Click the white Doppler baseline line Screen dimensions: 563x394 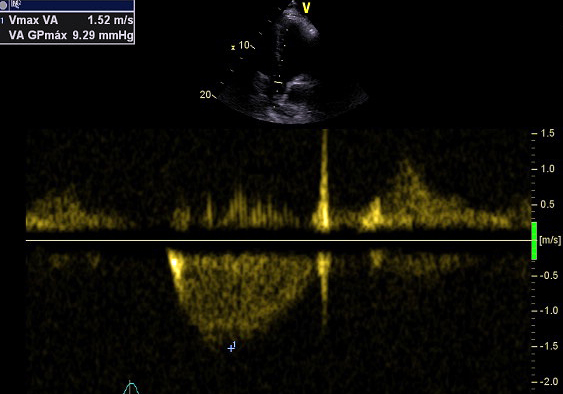[278, 240]
